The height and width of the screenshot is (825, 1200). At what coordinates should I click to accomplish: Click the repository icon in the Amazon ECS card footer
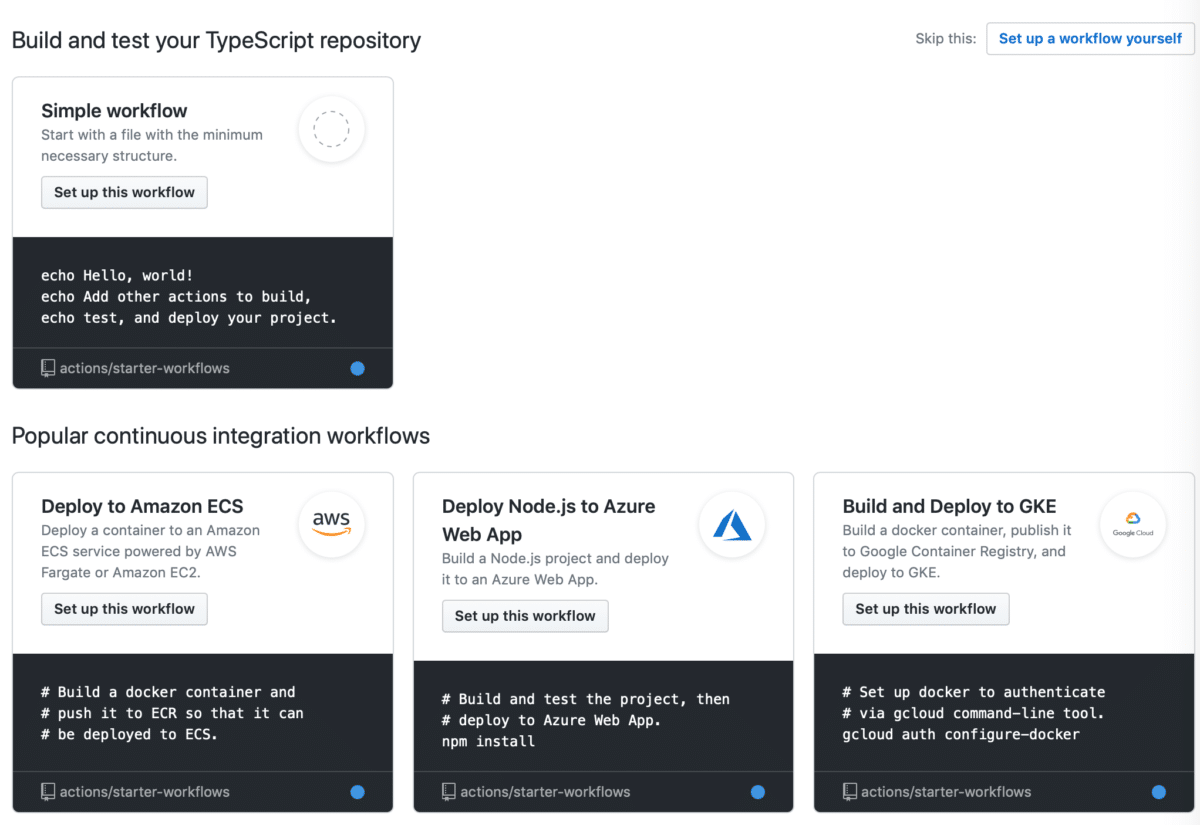click(48, 792)
